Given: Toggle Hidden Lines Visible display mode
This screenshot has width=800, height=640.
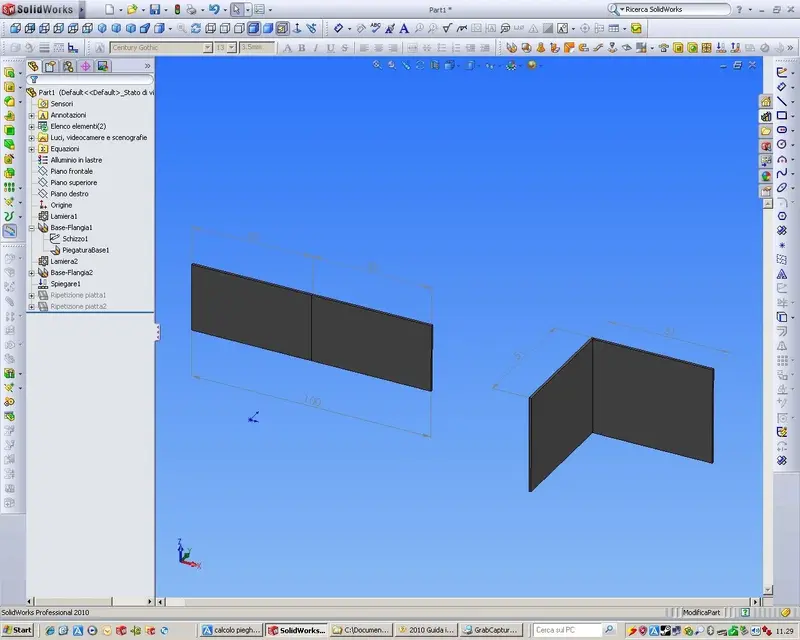Looking at the screenshot, I should 225,29.
